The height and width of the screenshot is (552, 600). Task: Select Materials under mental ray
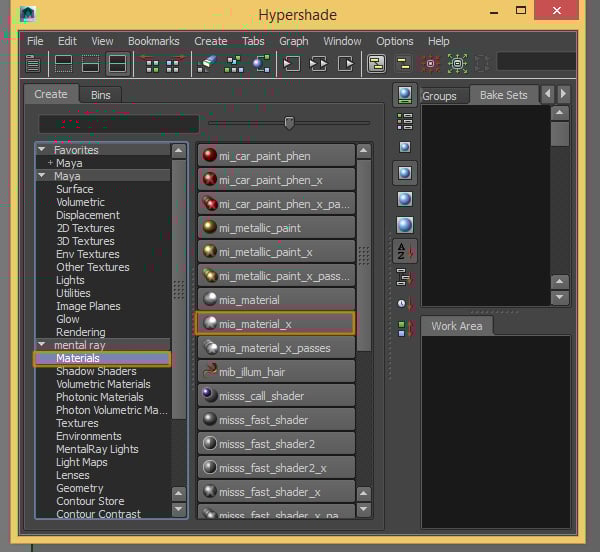point(103,358)
